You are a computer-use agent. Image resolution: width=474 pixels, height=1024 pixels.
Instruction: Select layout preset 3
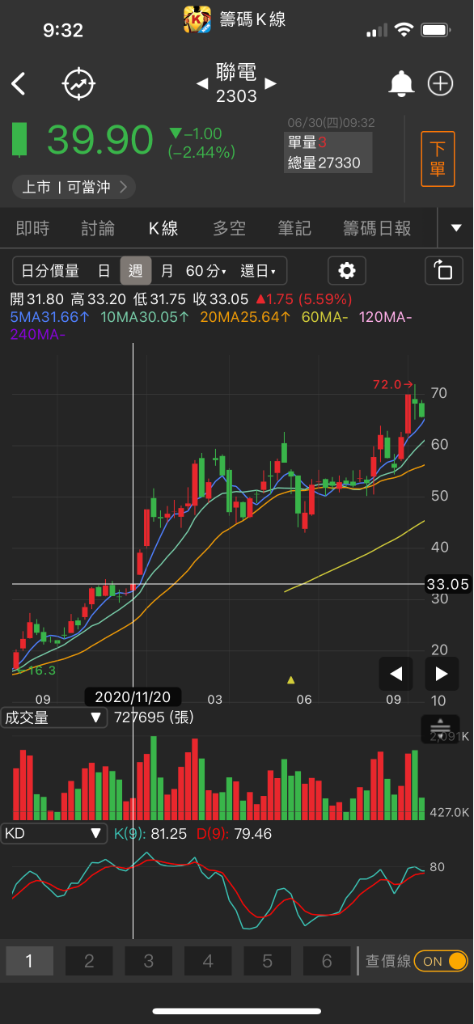(148, 961)
